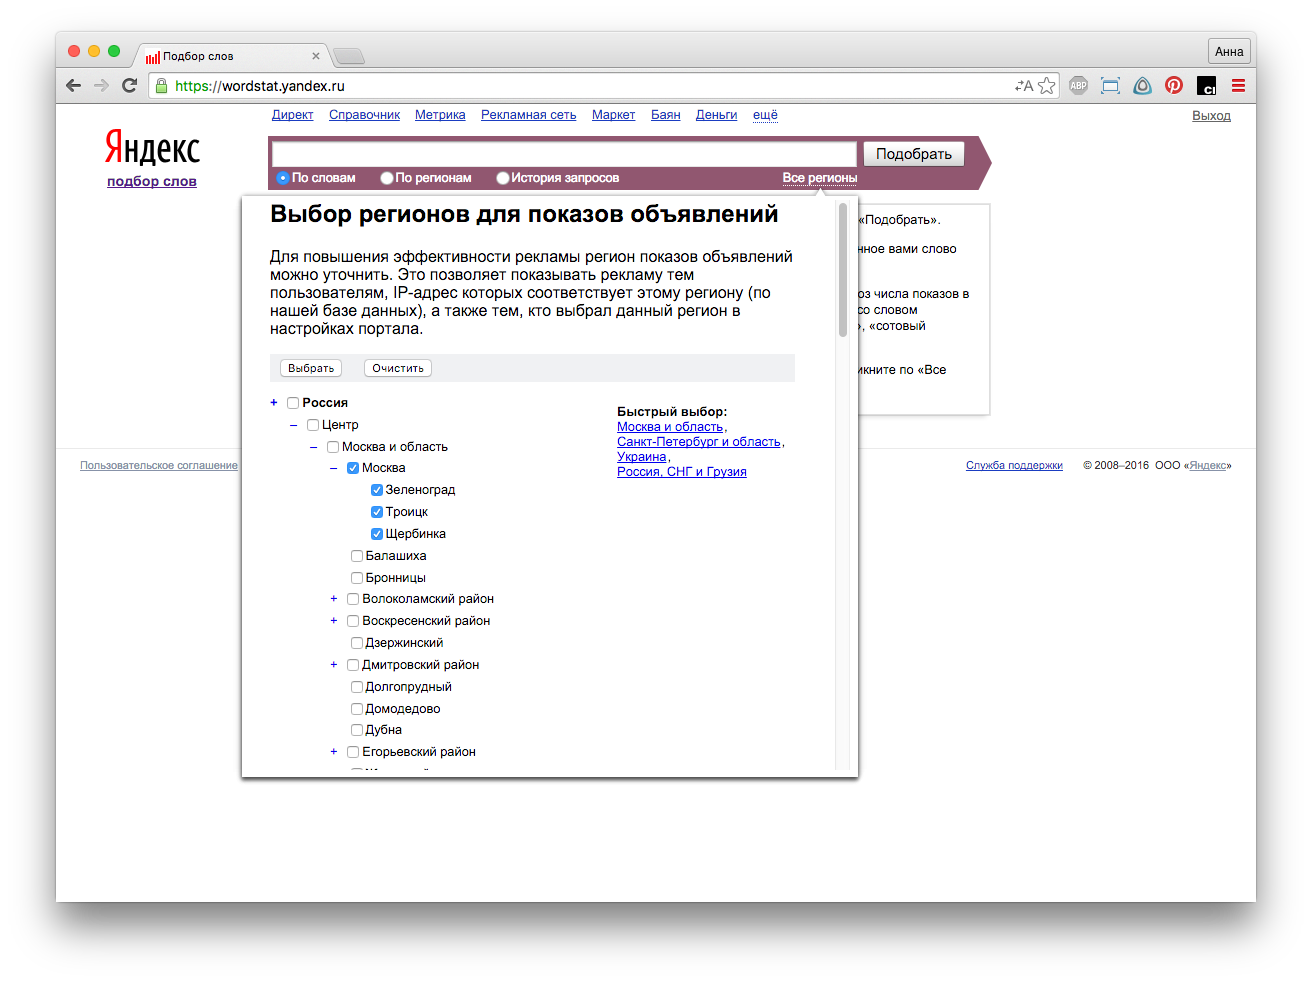Click the region list scrollbar thumb
Image resolution: width=1312 pixels, height=982 pixels.
coord(843,270)
